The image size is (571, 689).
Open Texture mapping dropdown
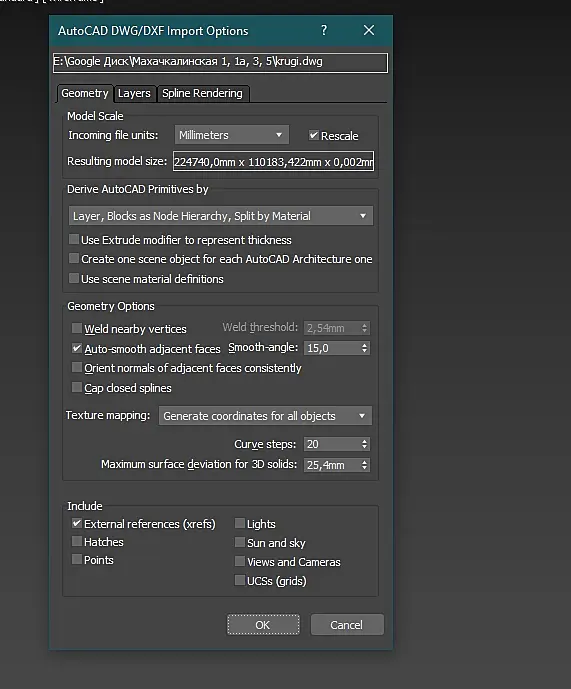[265, 416]
